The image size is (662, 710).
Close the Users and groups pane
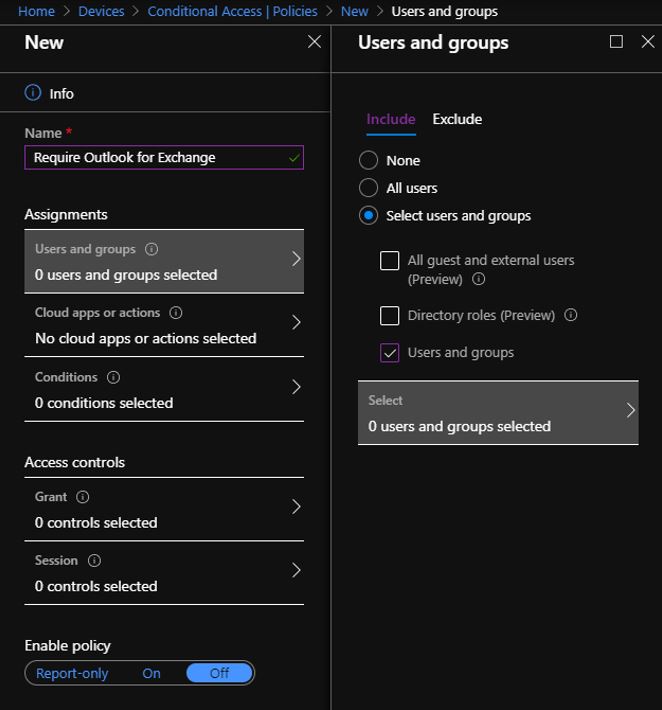[x=648, y=42]
